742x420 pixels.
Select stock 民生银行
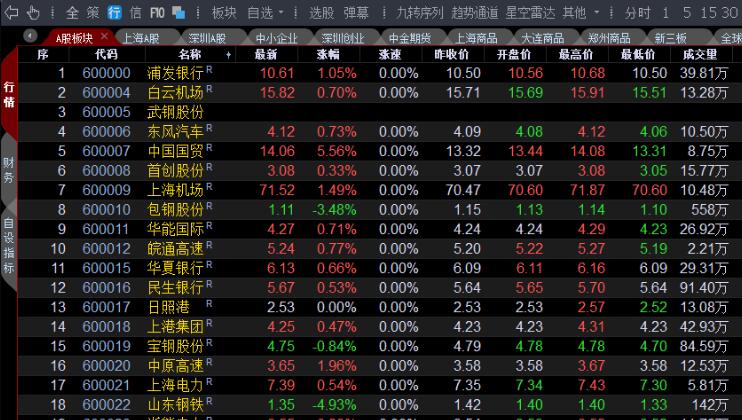(x=175, y=288)
